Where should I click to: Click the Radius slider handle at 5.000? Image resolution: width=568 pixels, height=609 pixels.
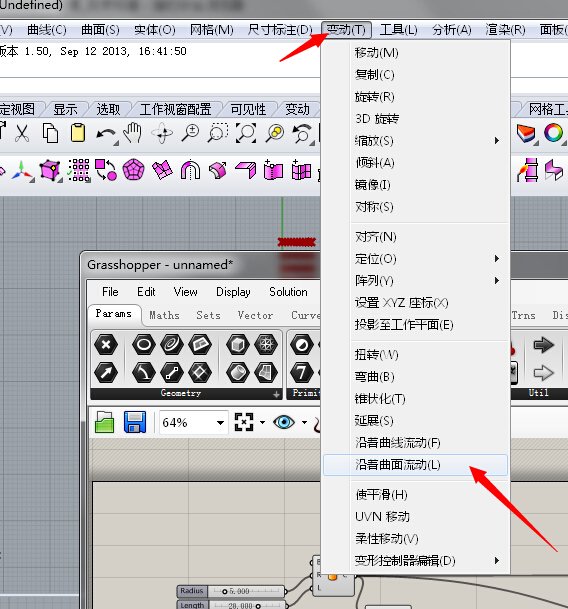224,592
